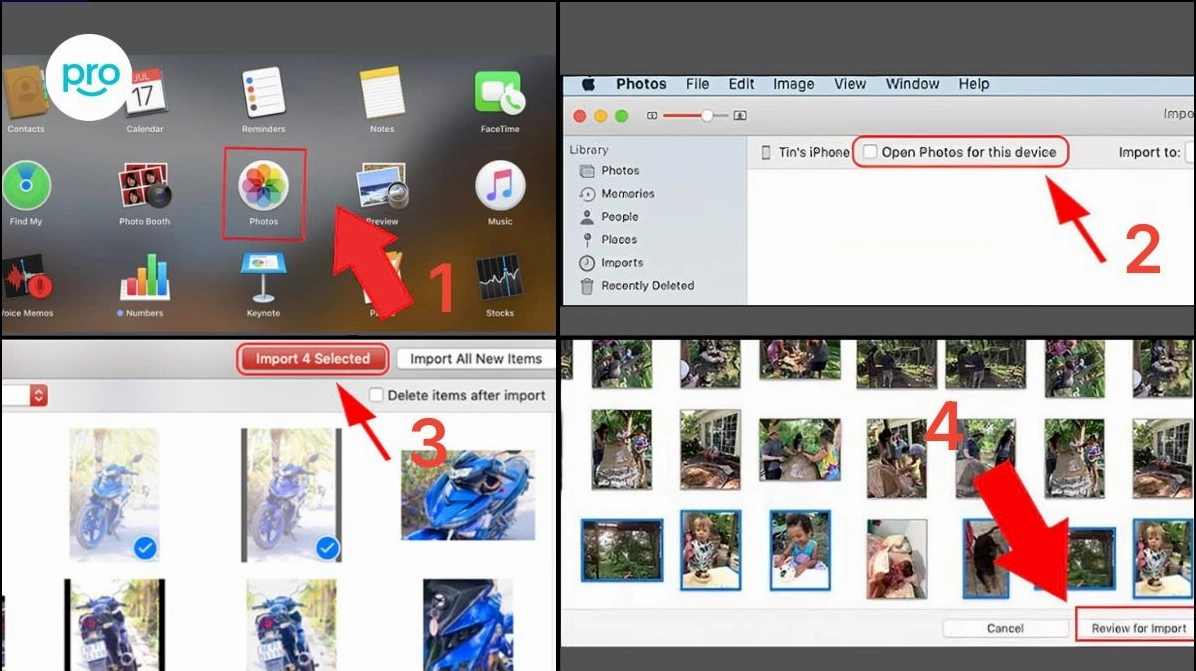1196x671 pixels.
Task: Open the Image menu
Action: click(x=793, y=84)
